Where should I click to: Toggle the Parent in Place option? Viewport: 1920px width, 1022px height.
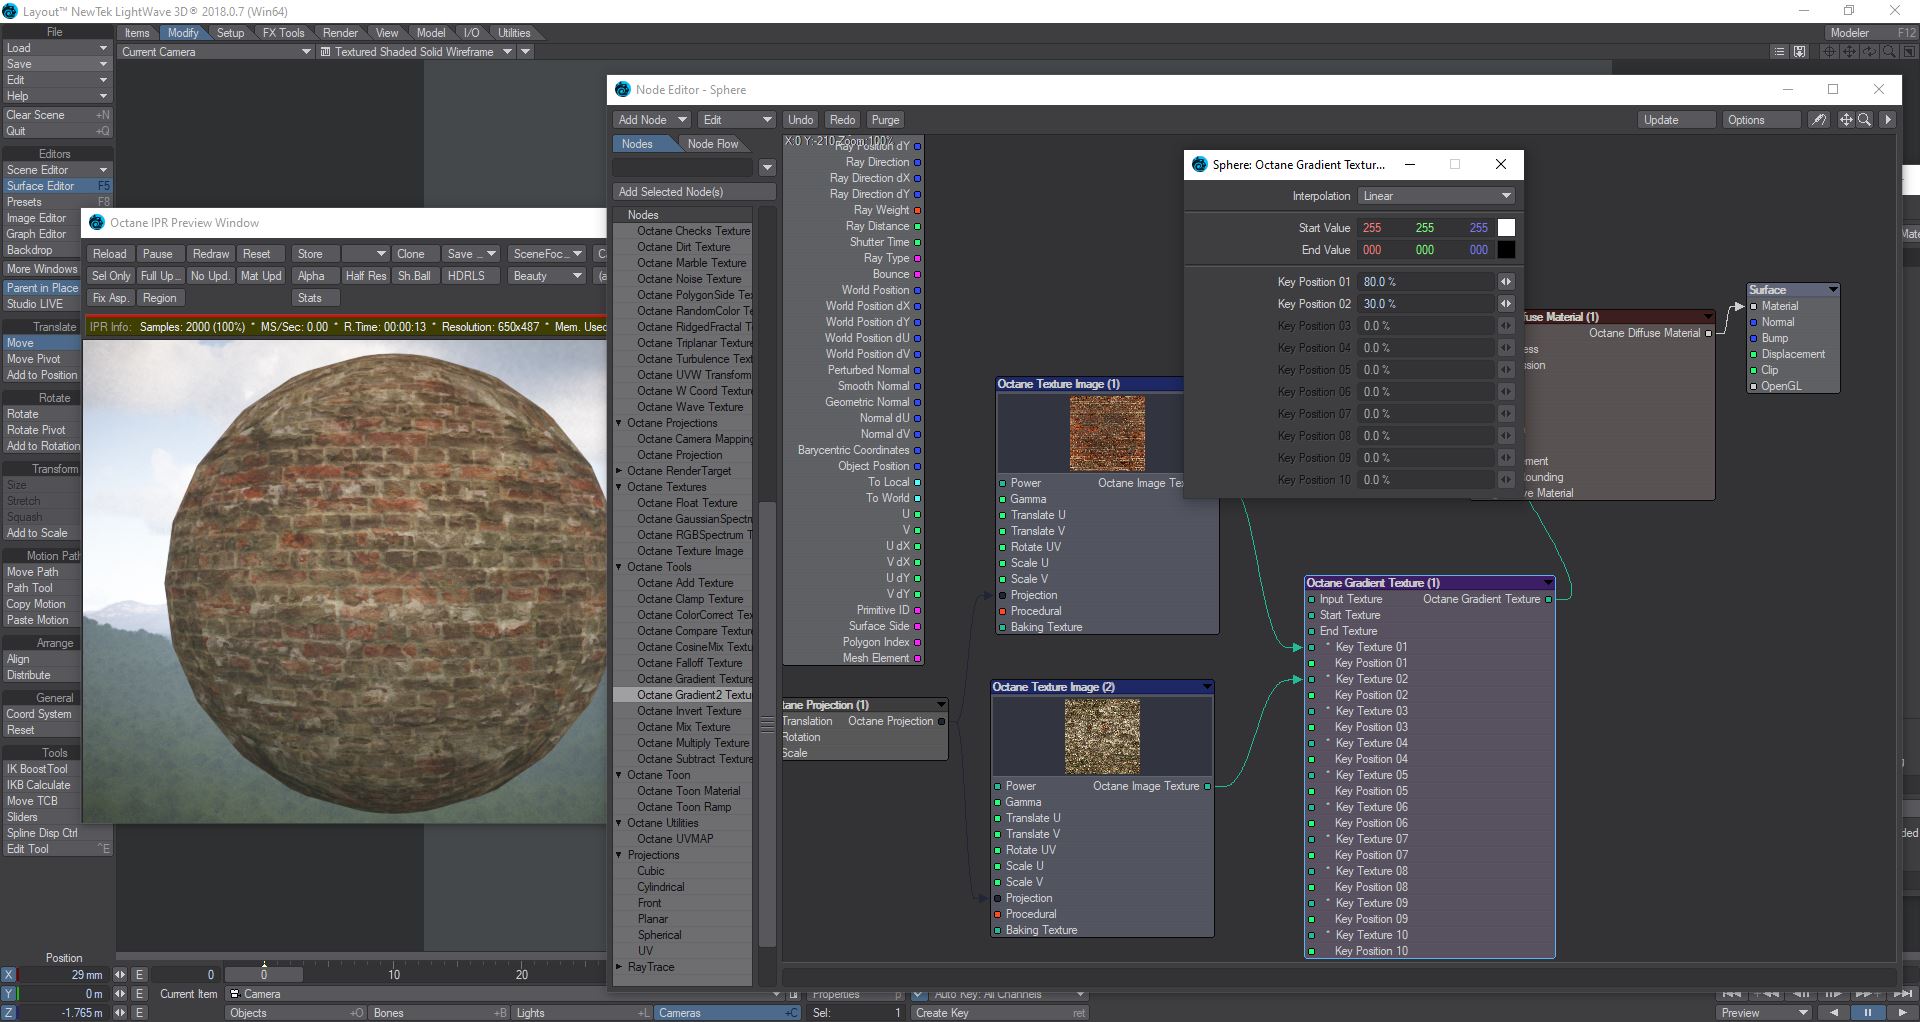42,288
